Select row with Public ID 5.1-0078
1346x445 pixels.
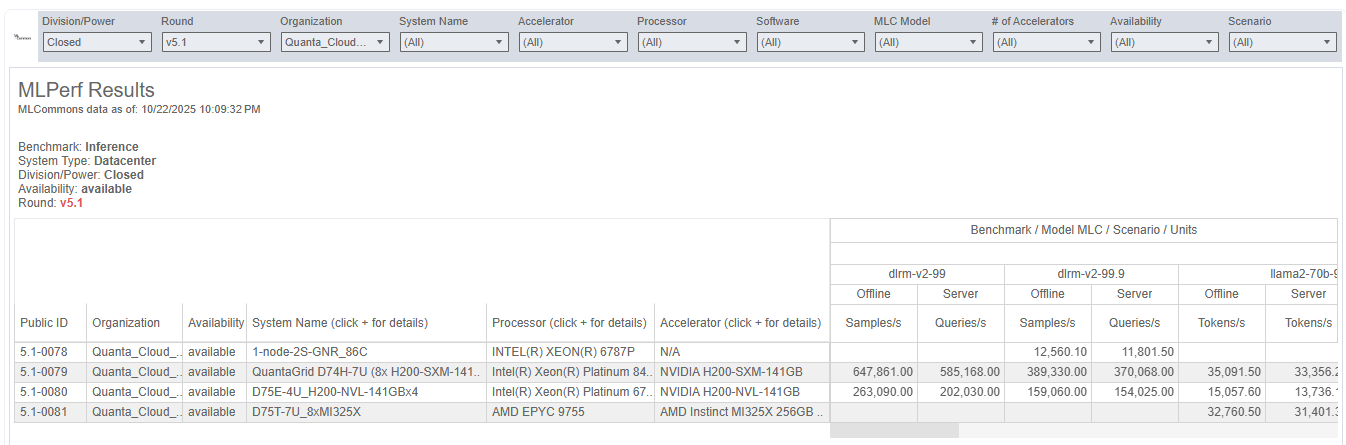(44, 352)
